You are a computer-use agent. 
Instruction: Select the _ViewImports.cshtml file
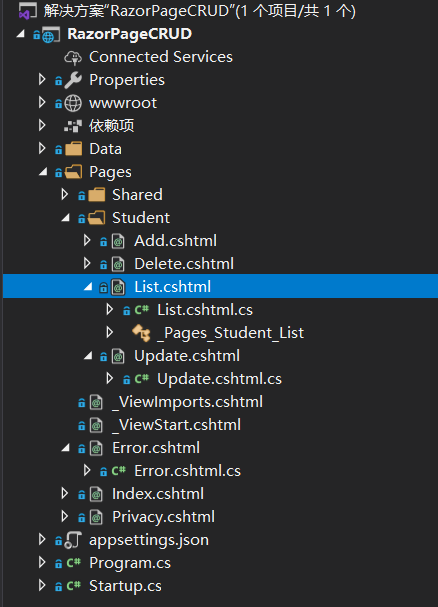(187, 402)
